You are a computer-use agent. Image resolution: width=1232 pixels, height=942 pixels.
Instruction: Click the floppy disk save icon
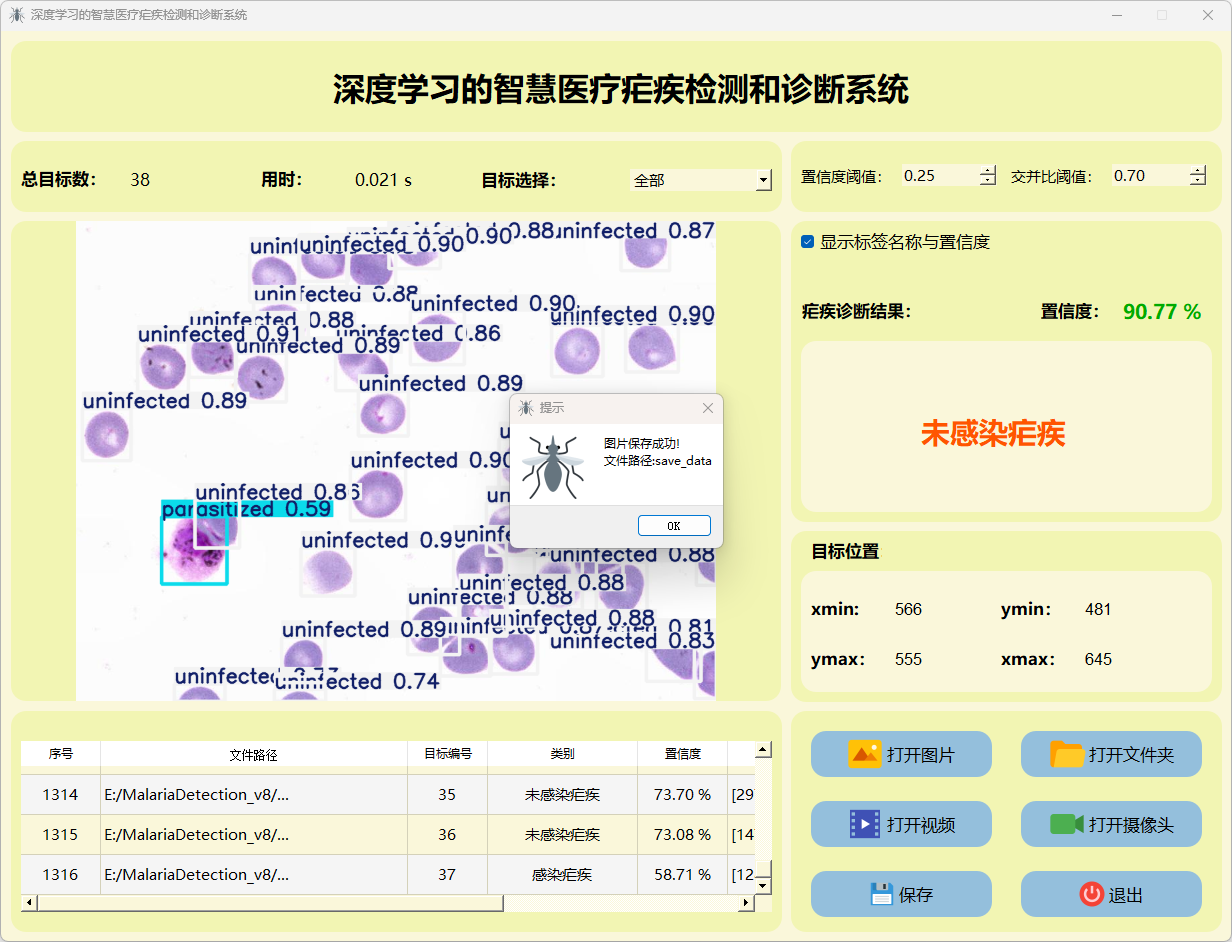pos(881,894)
